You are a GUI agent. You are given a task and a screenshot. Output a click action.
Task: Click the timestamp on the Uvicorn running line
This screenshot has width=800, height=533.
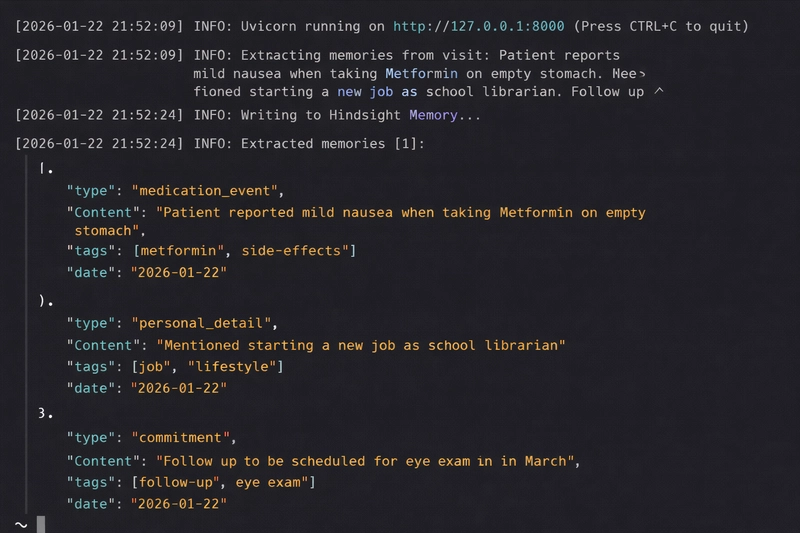point(99,25)
